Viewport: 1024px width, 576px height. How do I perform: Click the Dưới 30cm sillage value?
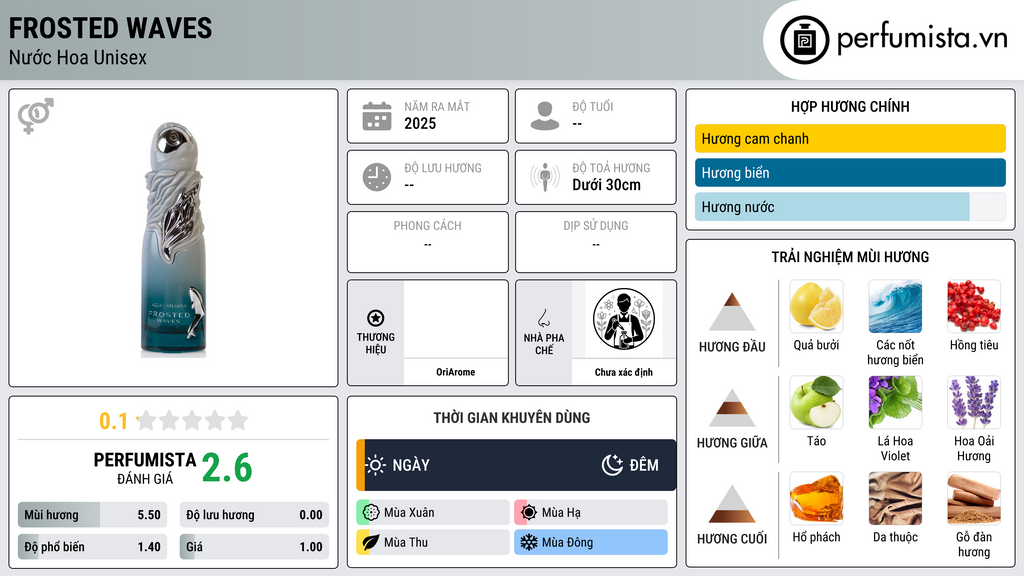pyautogui.click(x=607, y=185)
